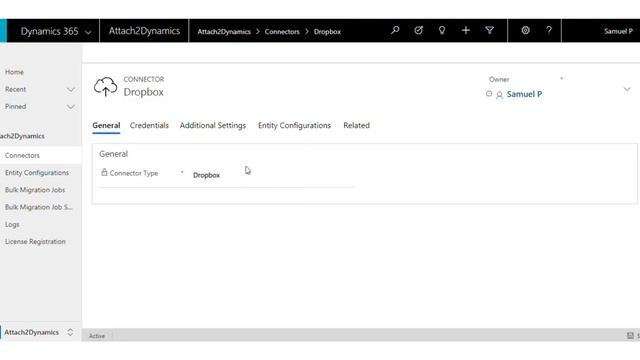Viewport: 640px width, 360px height.
Task: Open License Registration in the sidebar
Action: coord(35,242)
